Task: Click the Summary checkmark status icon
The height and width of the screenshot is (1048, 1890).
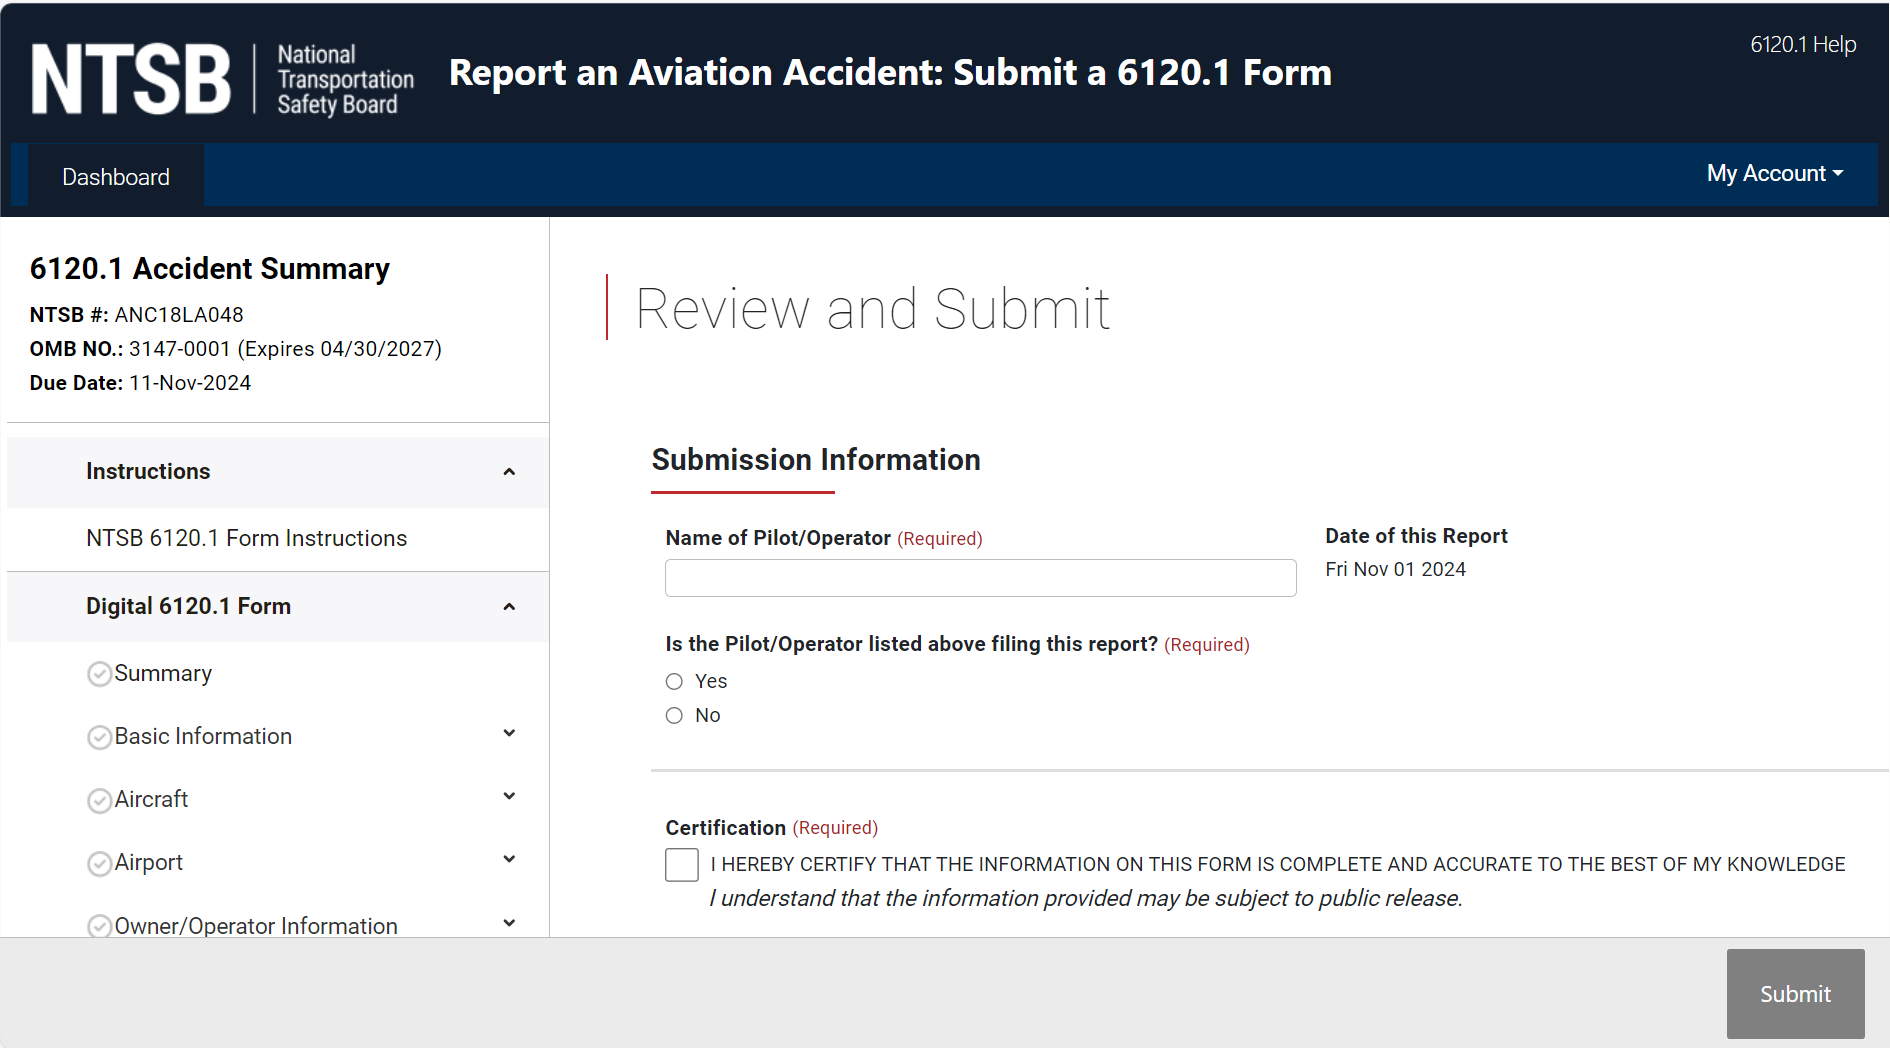Action: [99, 674]
